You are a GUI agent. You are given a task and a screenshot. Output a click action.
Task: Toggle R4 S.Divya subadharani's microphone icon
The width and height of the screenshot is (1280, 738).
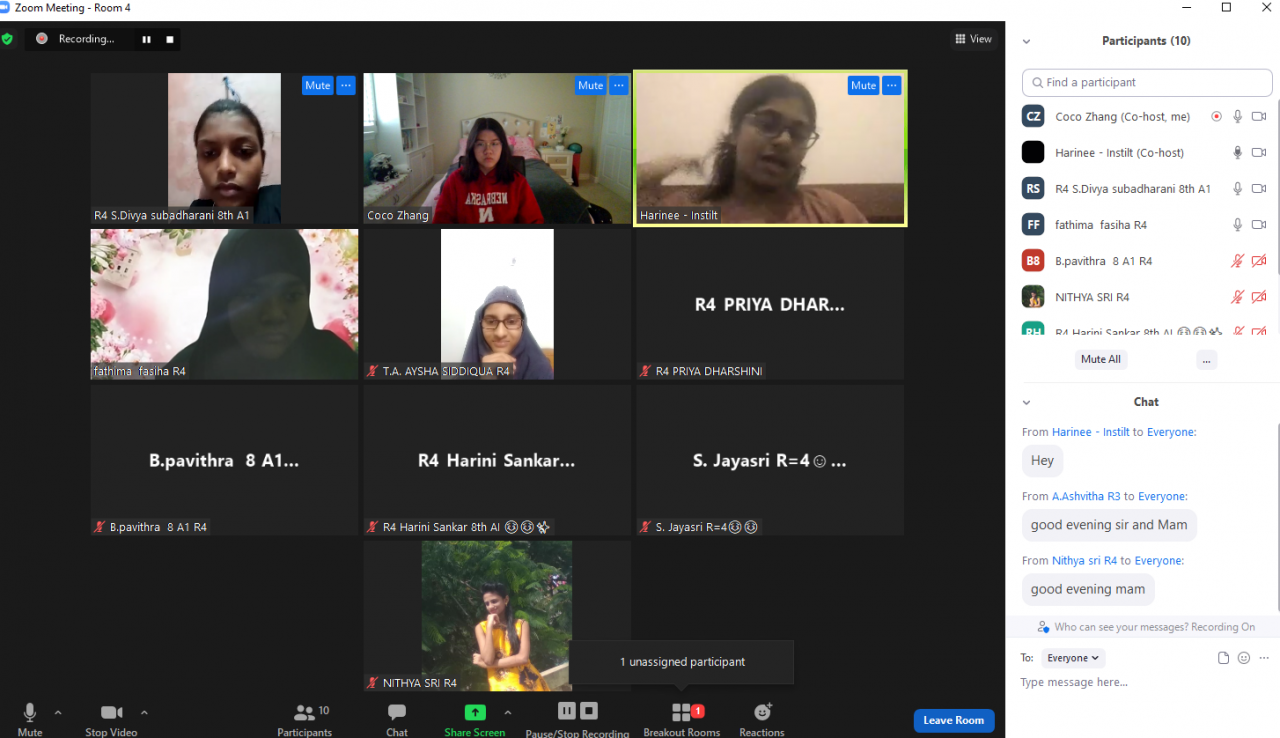1237,189
